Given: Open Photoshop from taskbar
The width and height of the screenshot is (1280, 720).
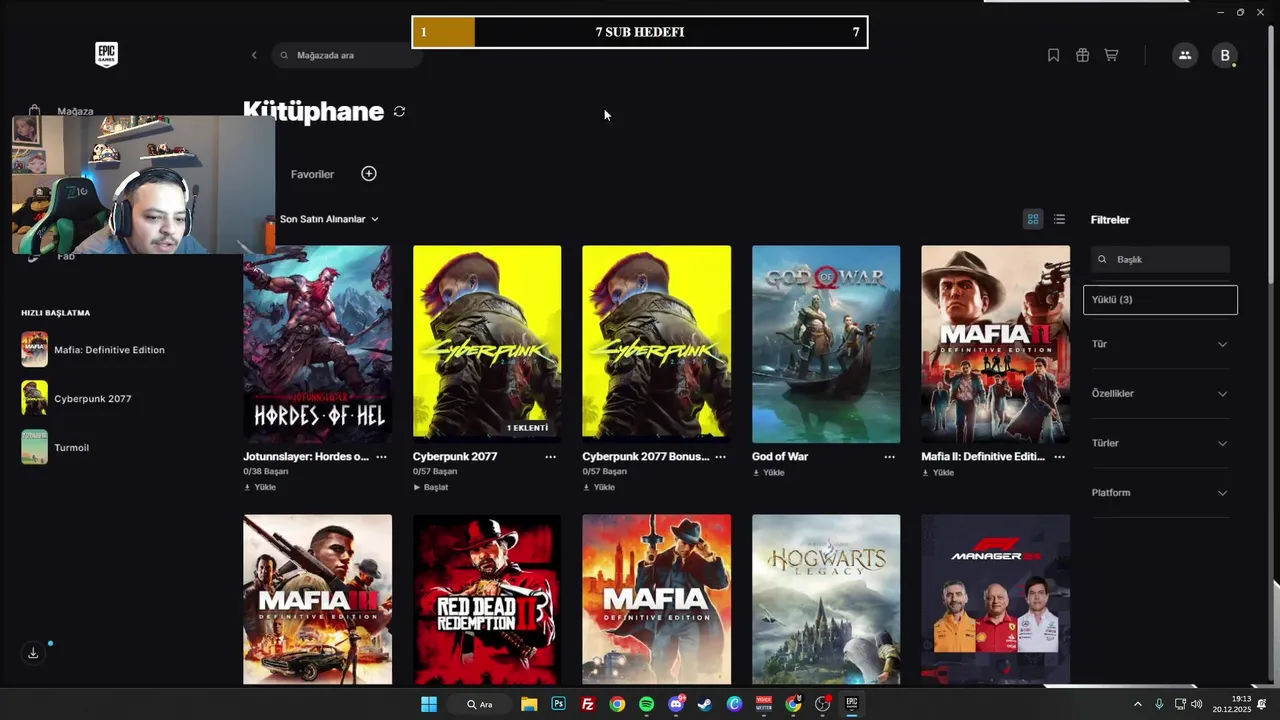Looking at the screenshot, I should pyautogui.click(x=558, y=704).
